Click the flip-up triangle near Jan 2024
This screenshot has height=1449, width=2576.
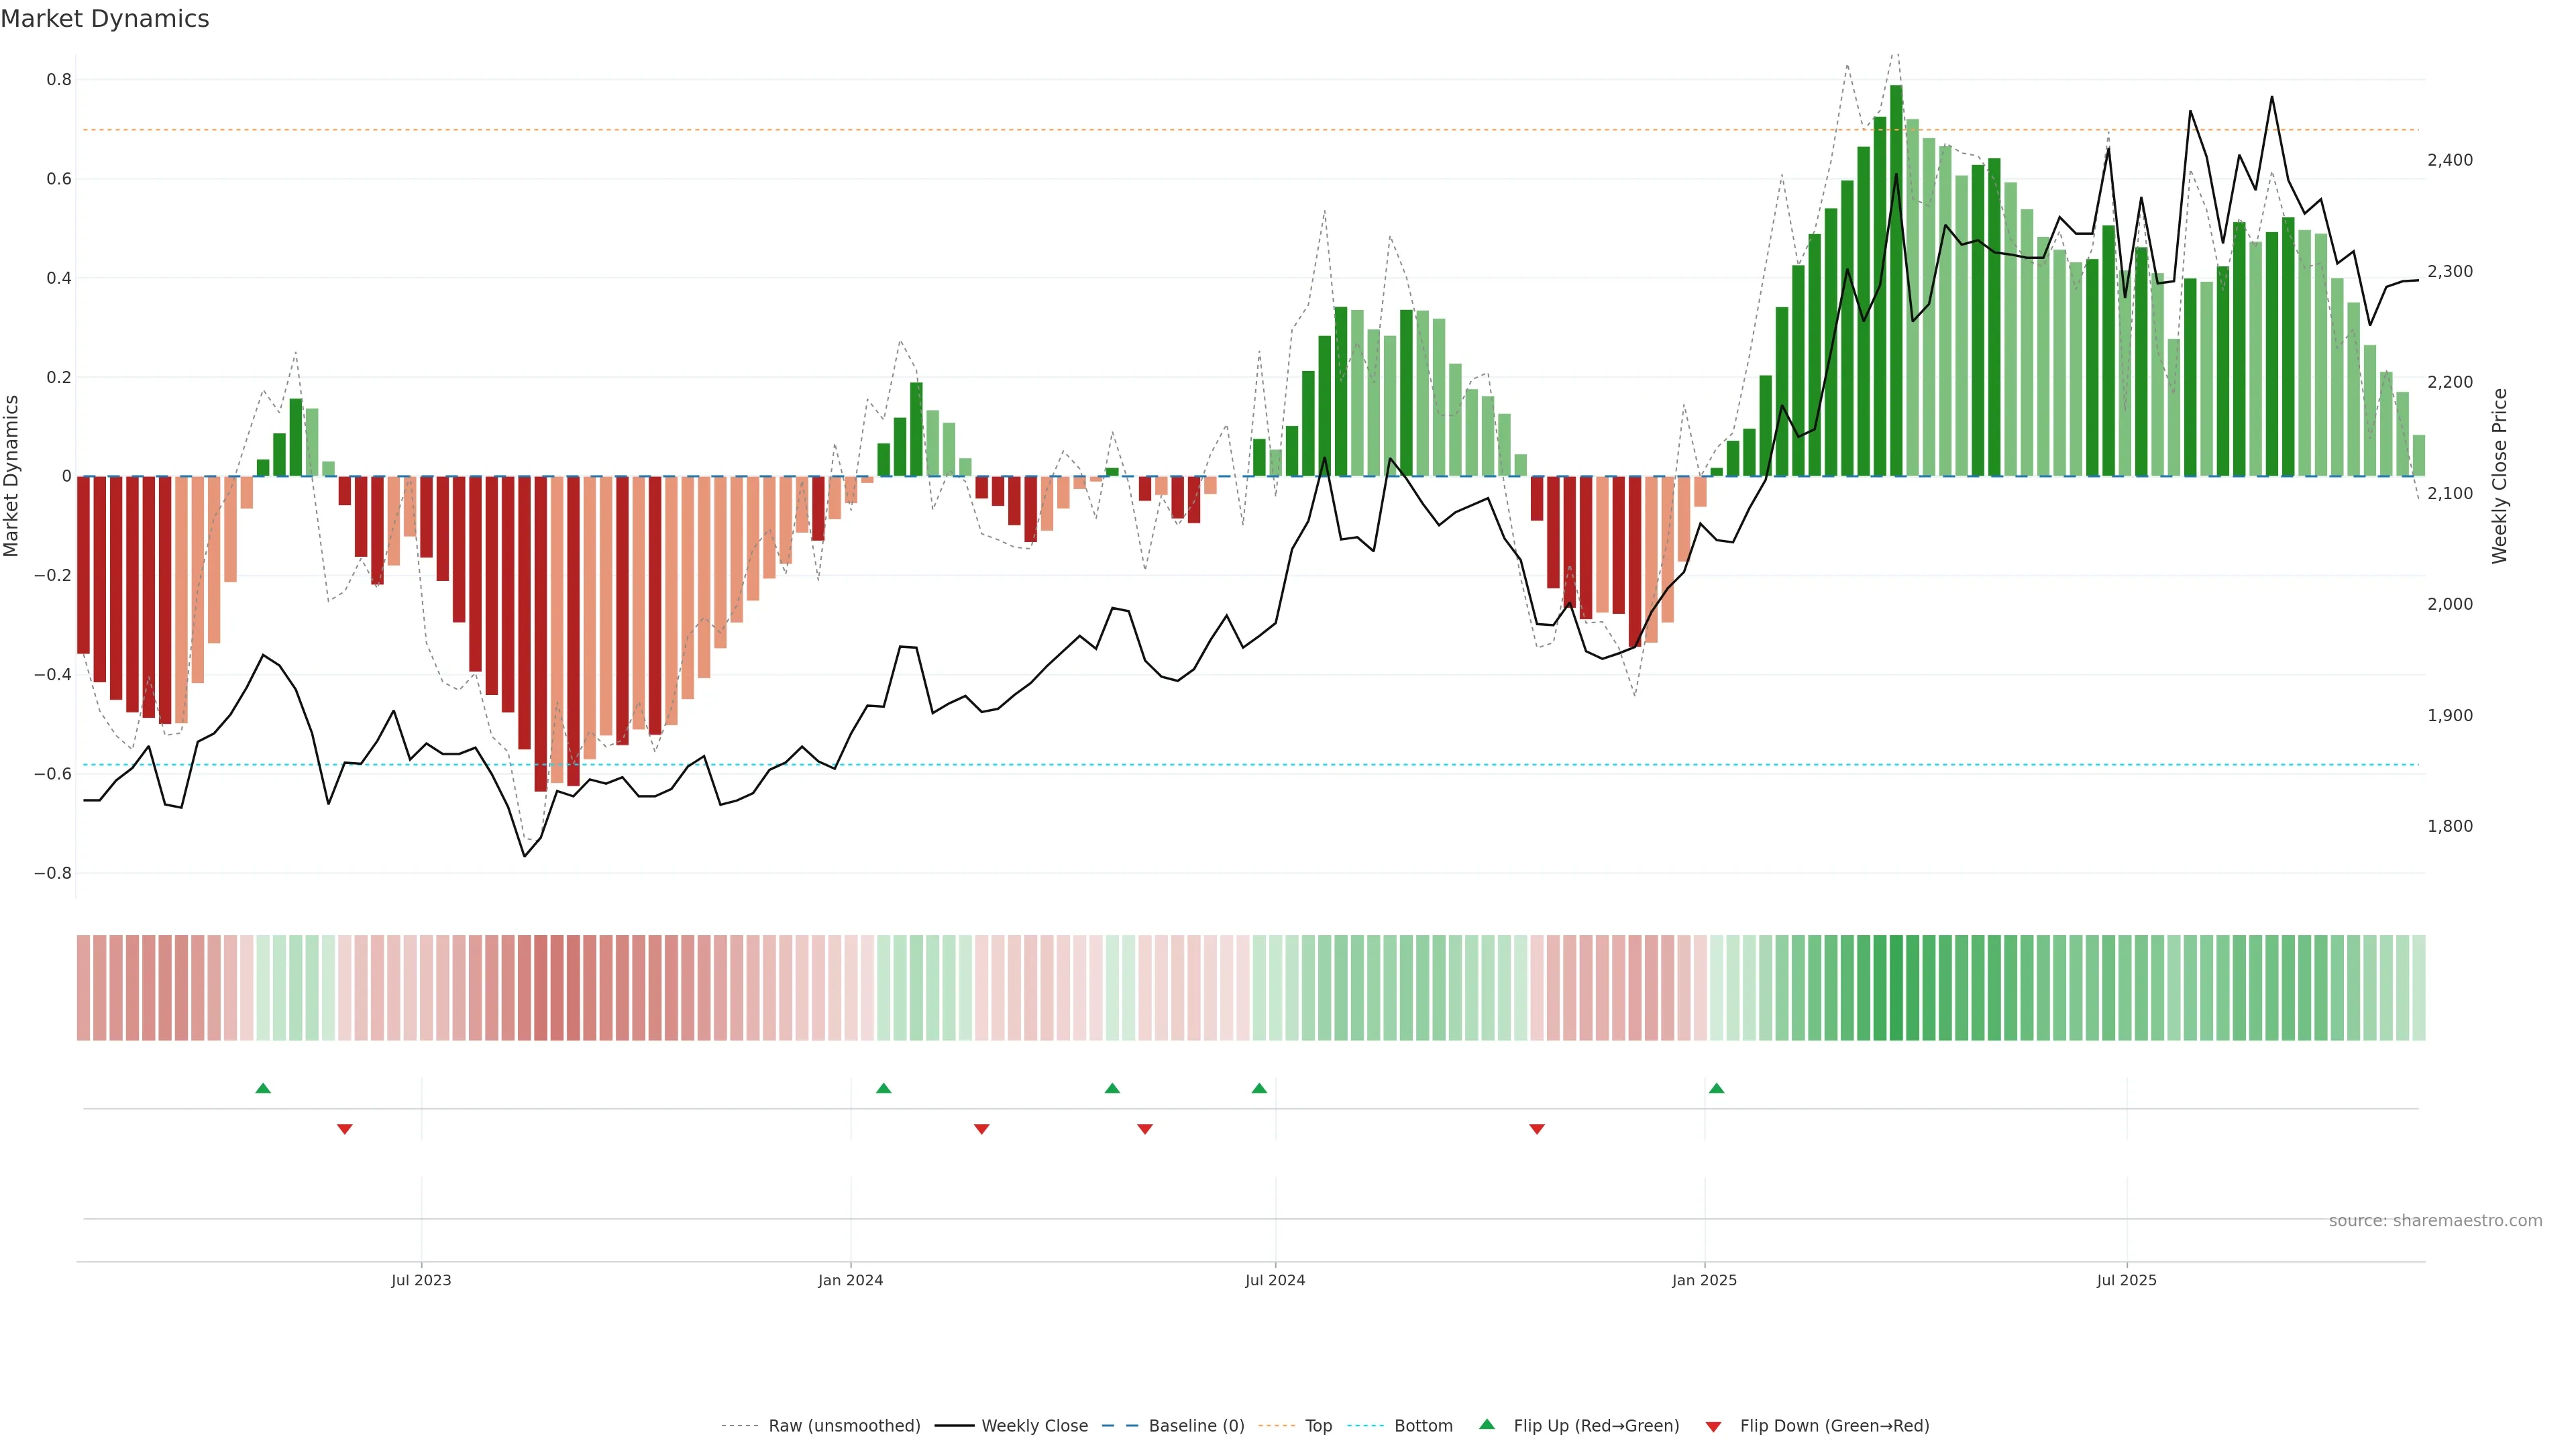pyautogui.click(x=883, y=1088)
